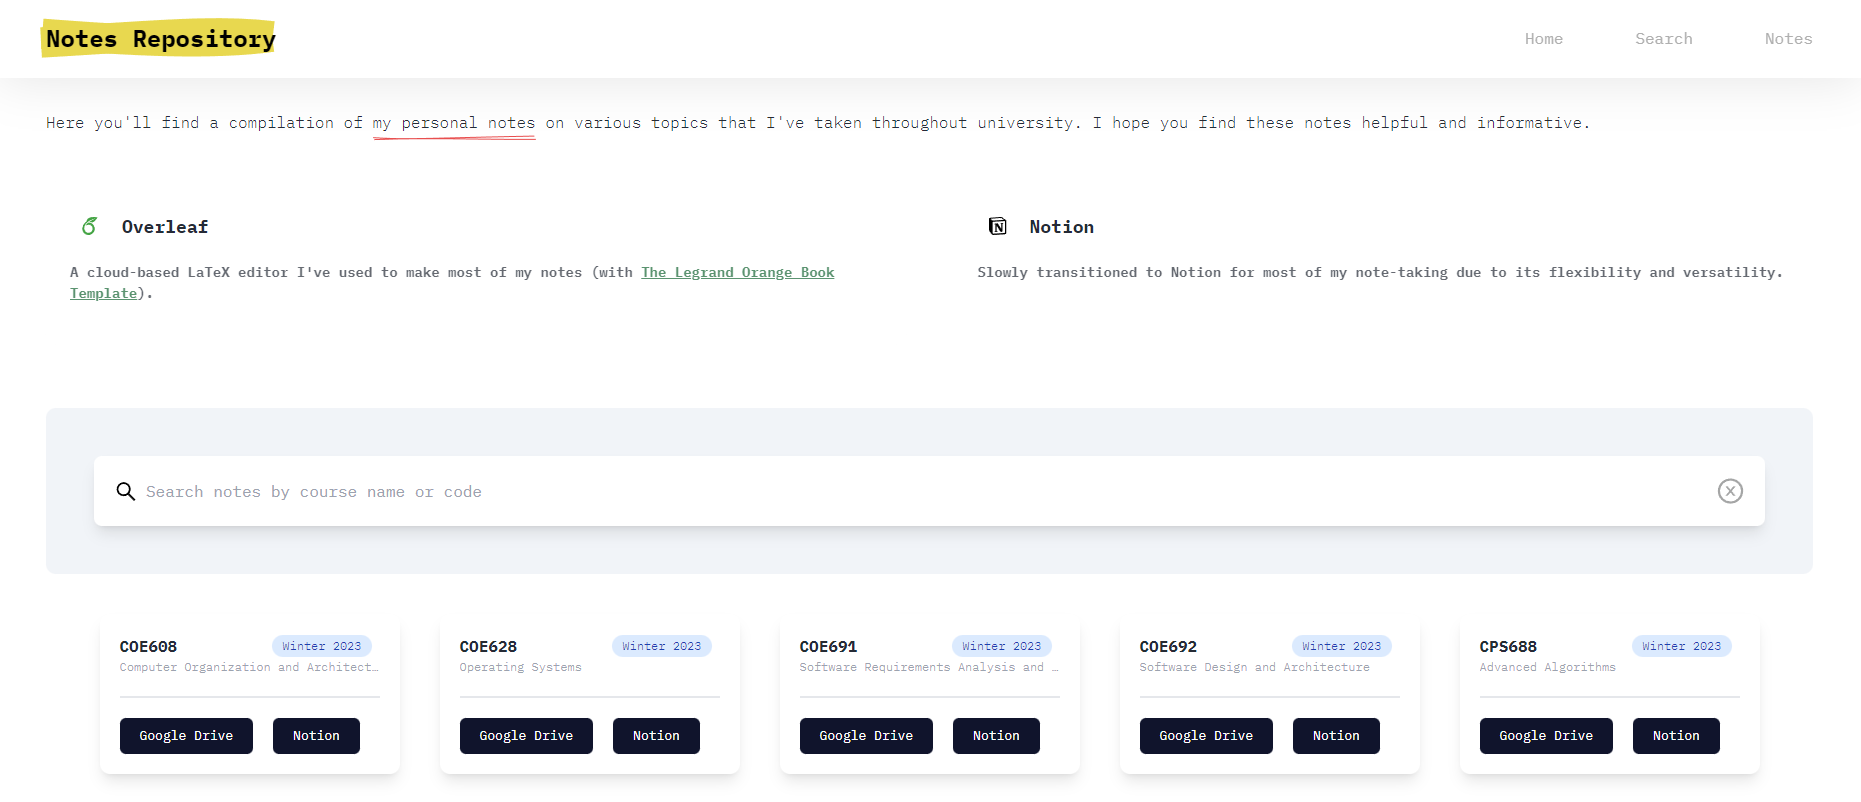Click 'Operating Systems' course name
The height and width of the screenshot is (802, 1861).
(x=520, y=667)
